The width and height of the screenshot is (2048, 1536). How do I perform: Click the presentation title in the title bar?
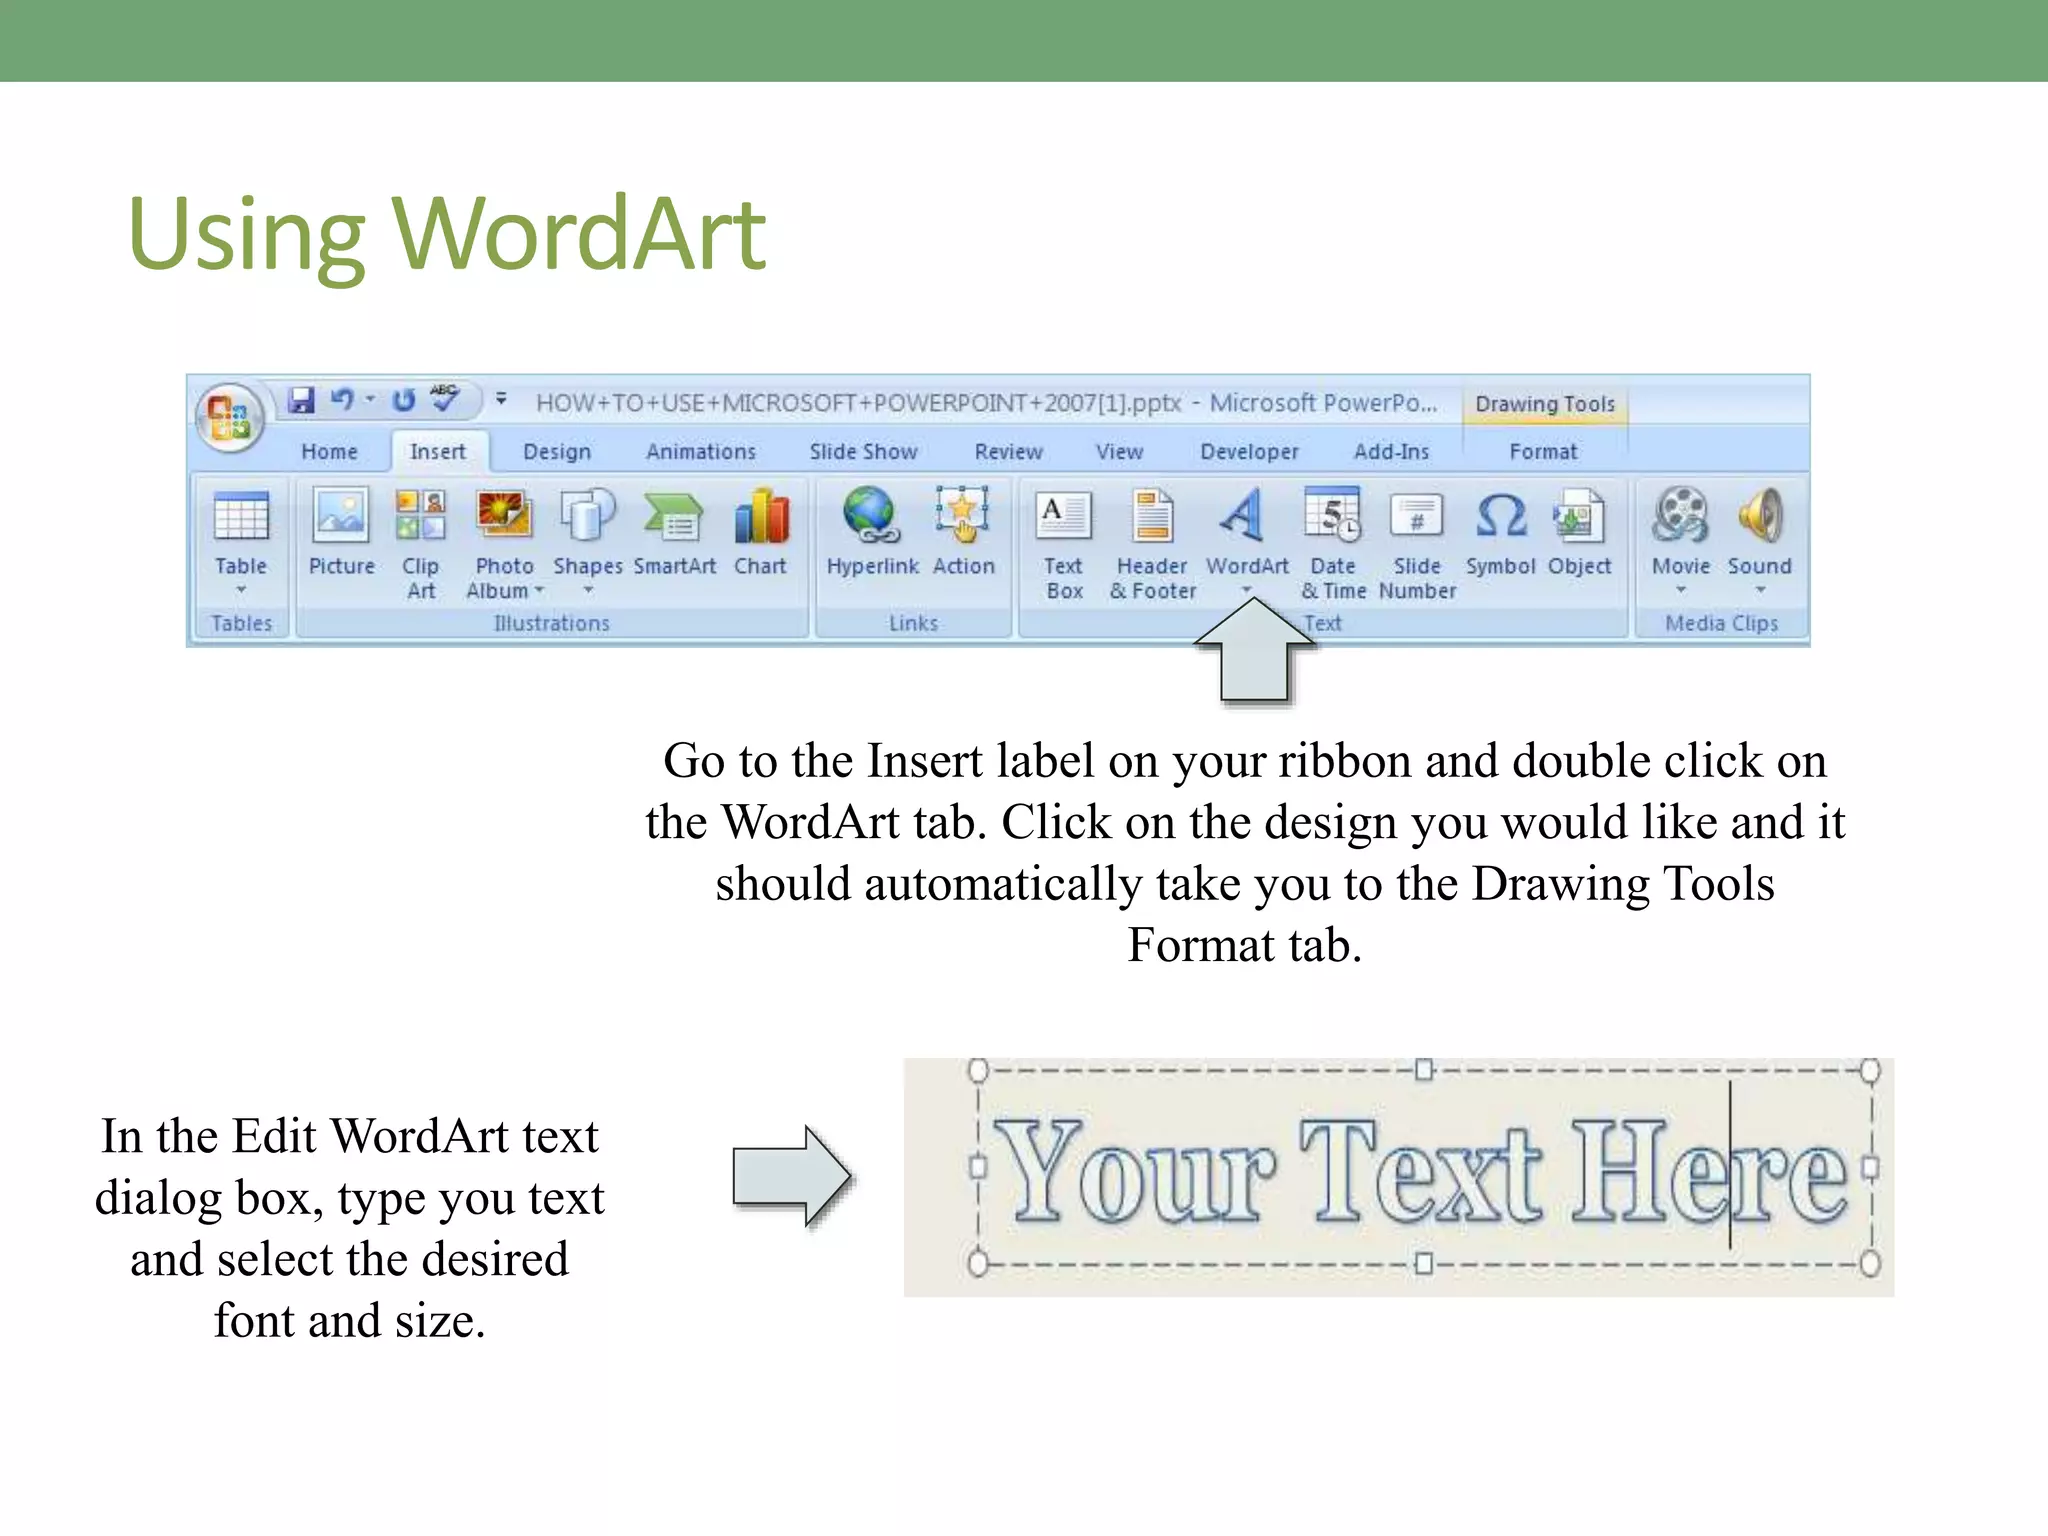point(986,403)
